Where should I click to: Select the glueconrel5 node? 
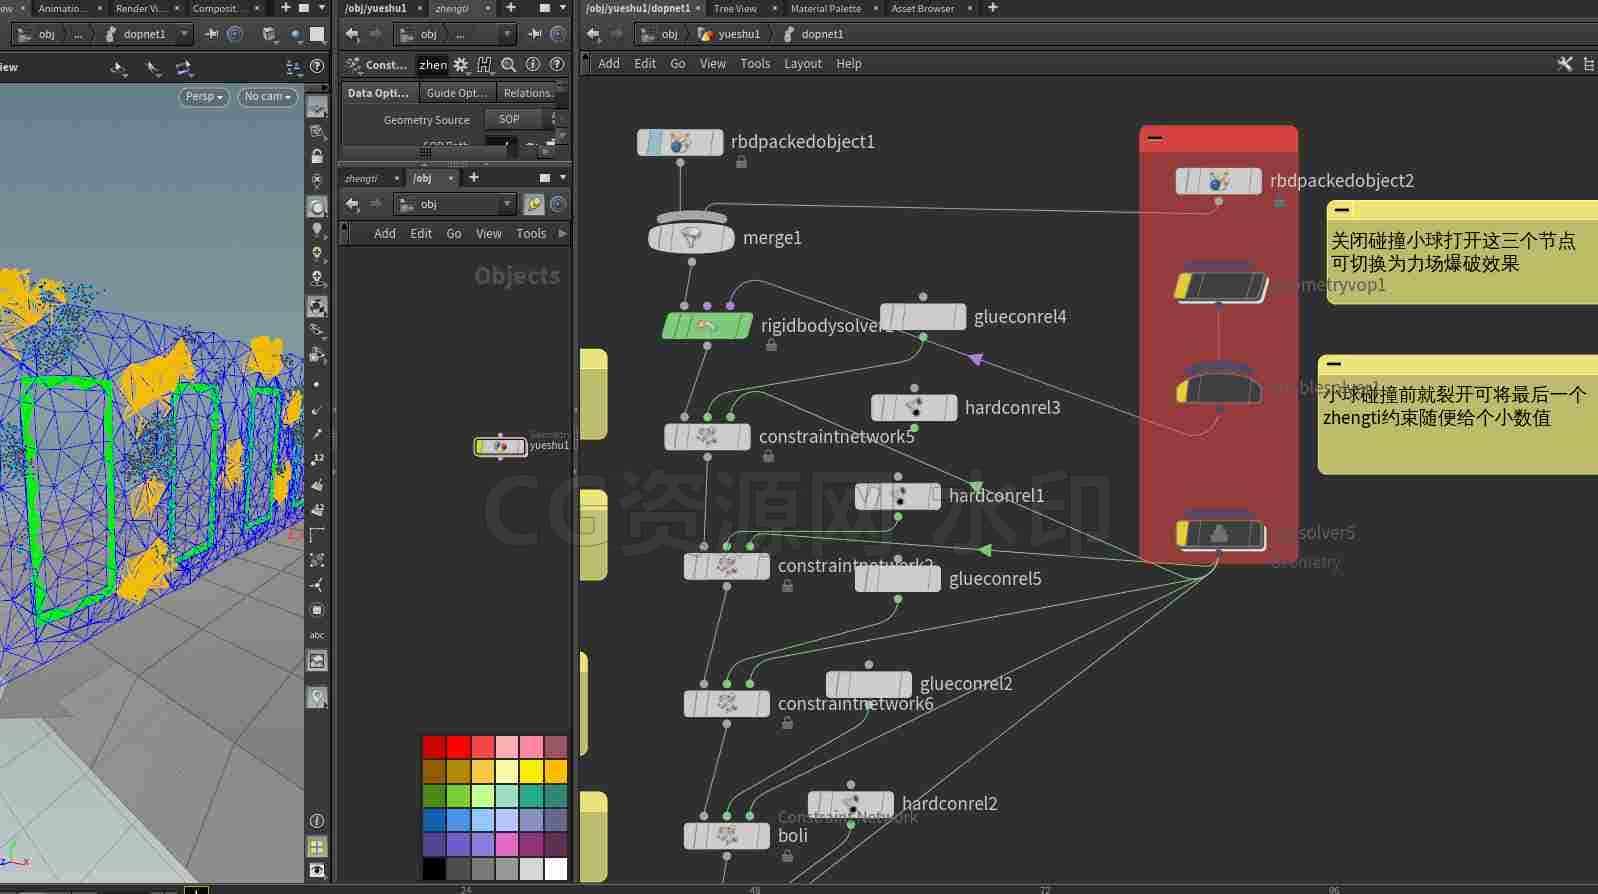pyautogui.click(x=898, y=579)
